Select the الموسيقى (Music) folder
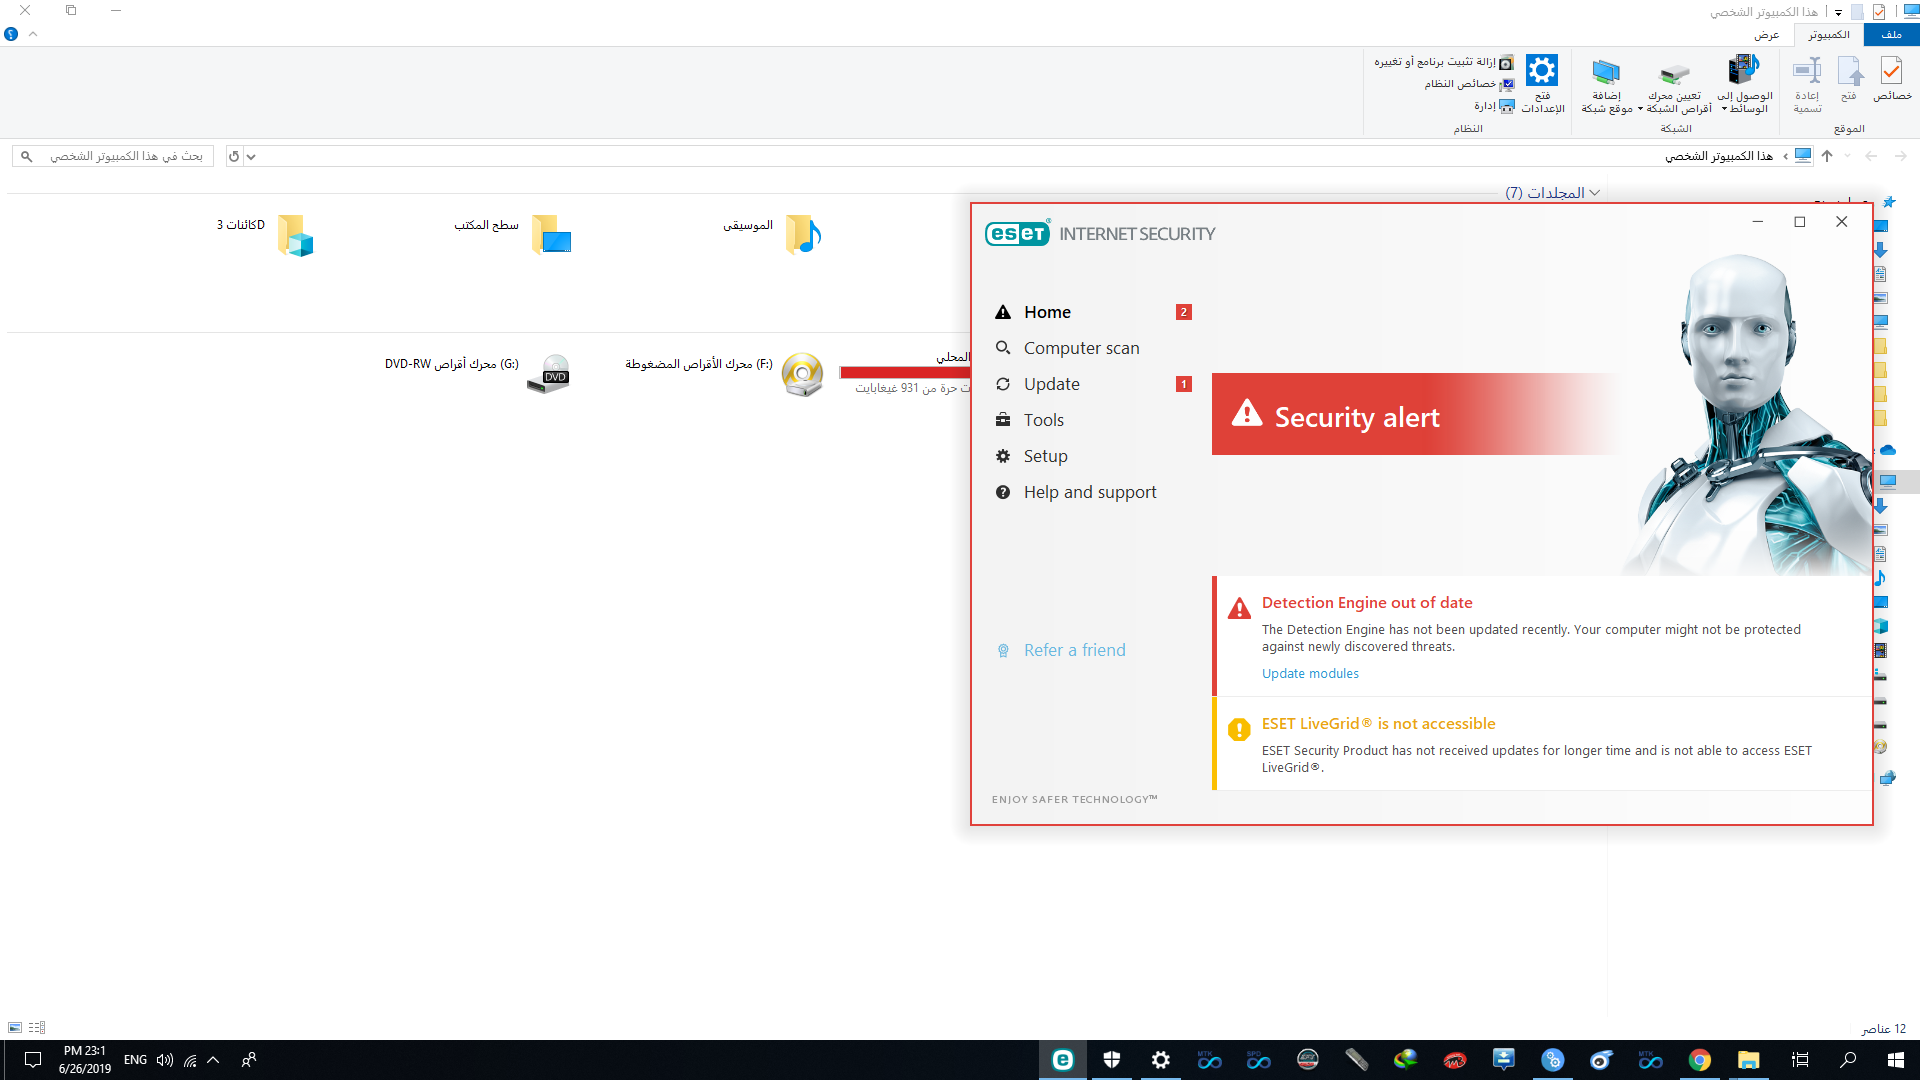This screenshot has width=1920, height=1080. coord(772,235)
